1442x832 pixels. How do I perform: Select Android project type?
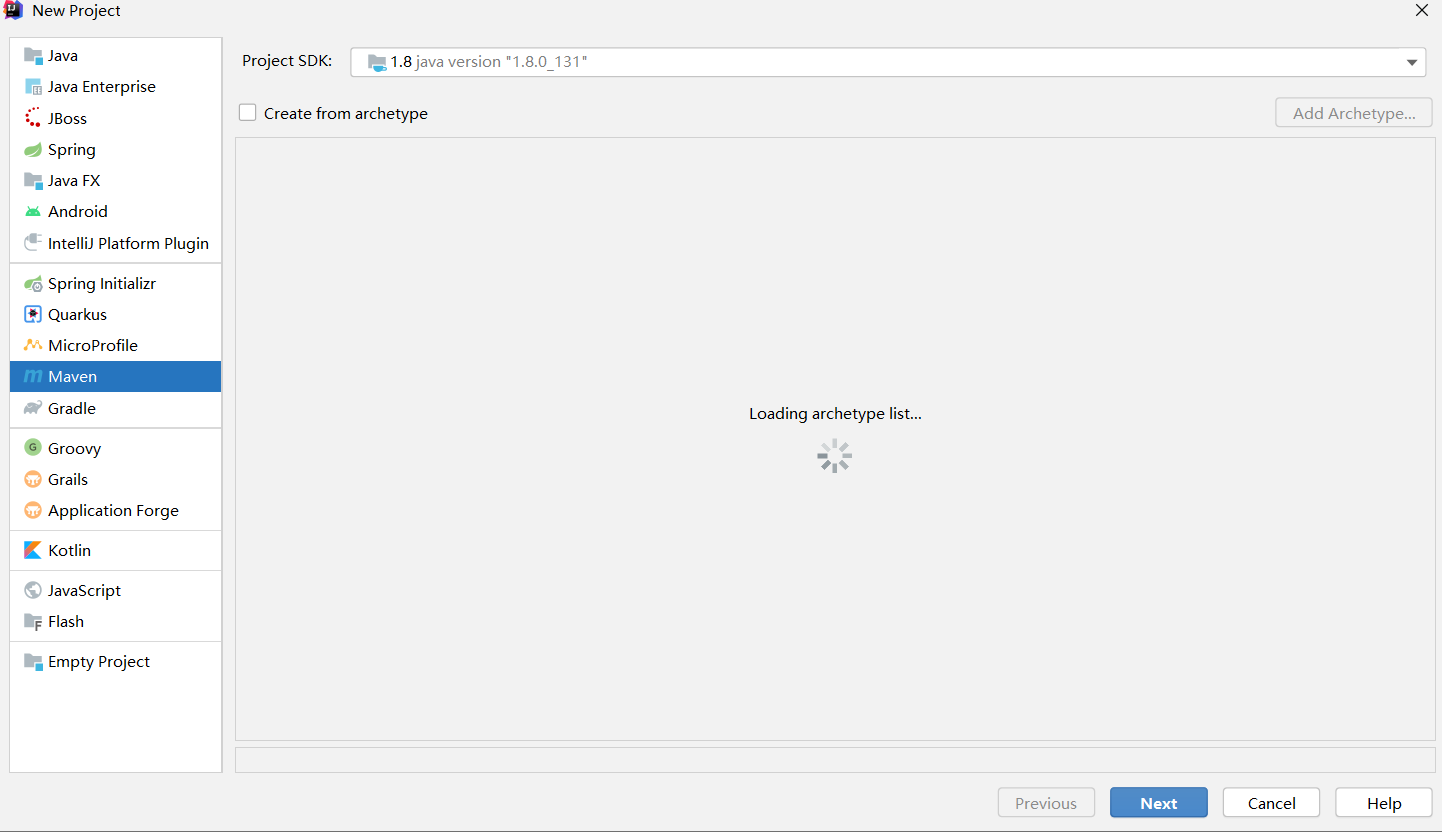pos(115,212)
